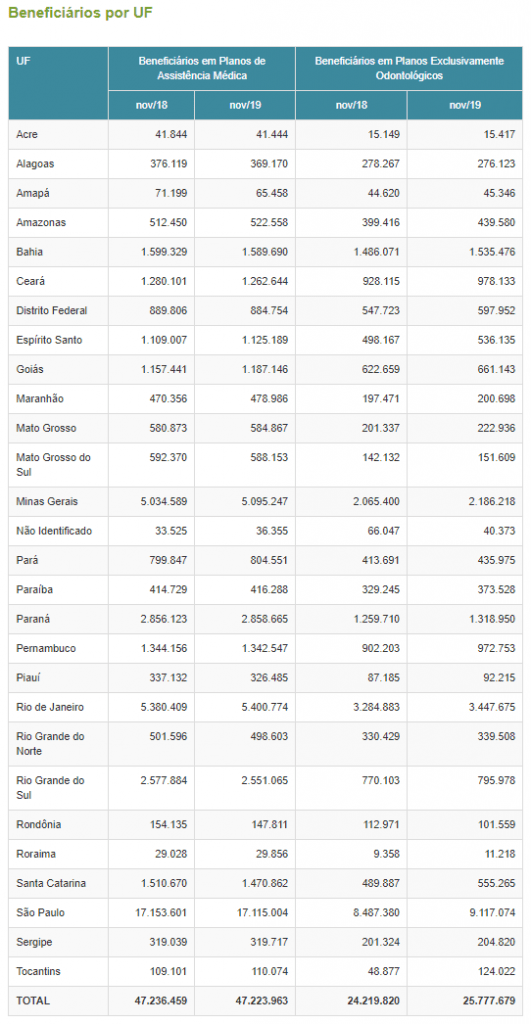The image size is (531, 1024).
Task: Click Beneficiários em Planos Exclusivamente Odontológicos header
Action: coord(409,69)
